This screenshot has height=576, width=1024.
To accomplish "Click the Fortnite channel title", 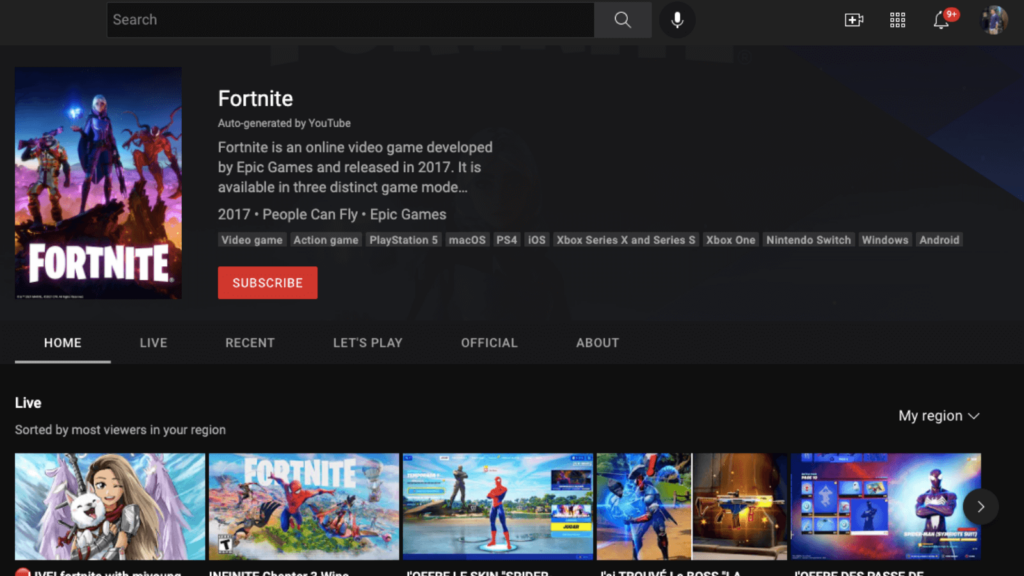I will (255, 99).
